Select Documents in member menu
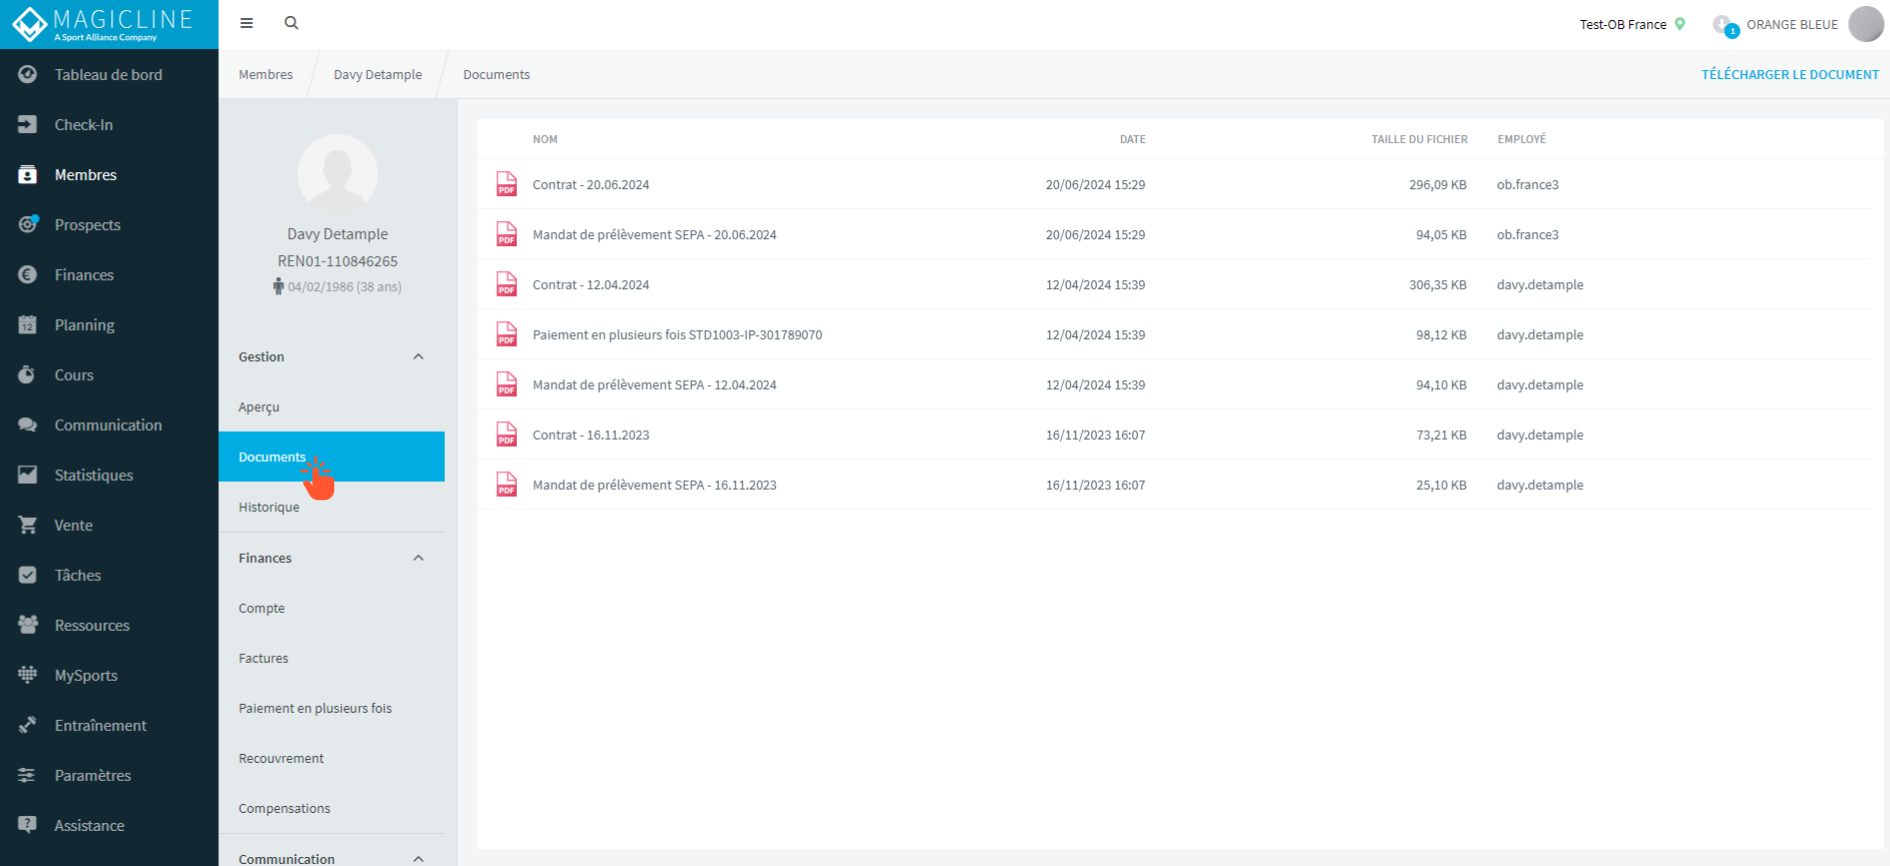 point(332,457)
